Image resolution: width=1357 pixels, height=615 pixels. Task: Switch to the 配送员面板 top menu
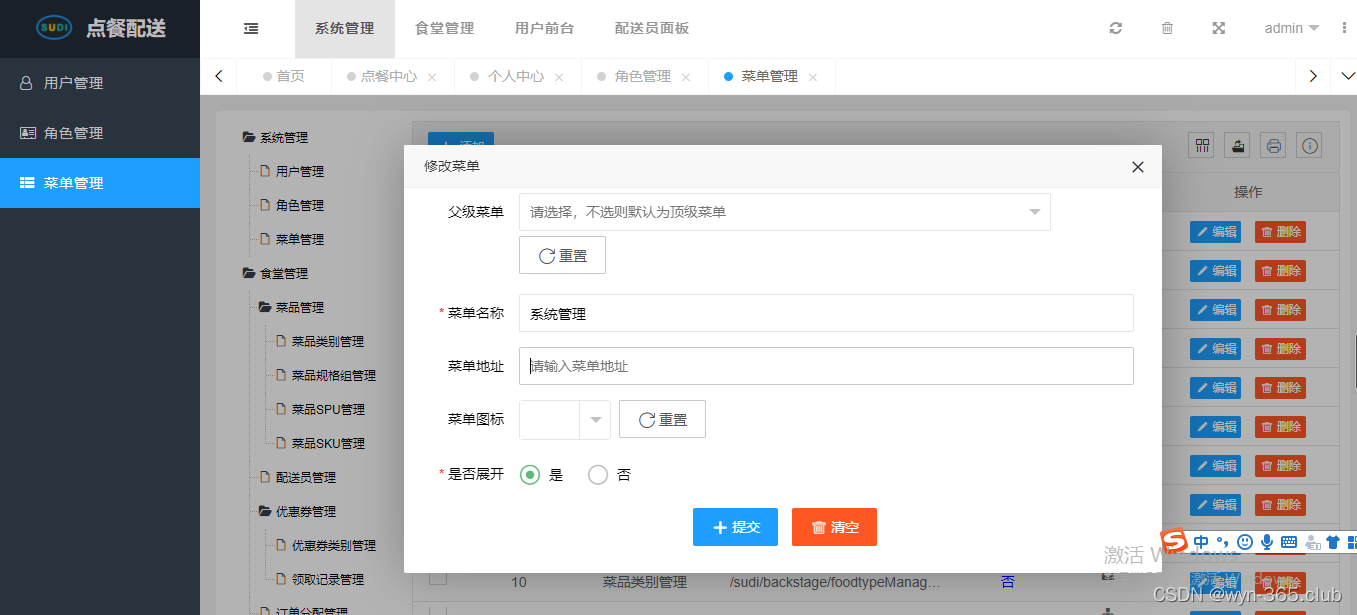click(x=652, y=29)
